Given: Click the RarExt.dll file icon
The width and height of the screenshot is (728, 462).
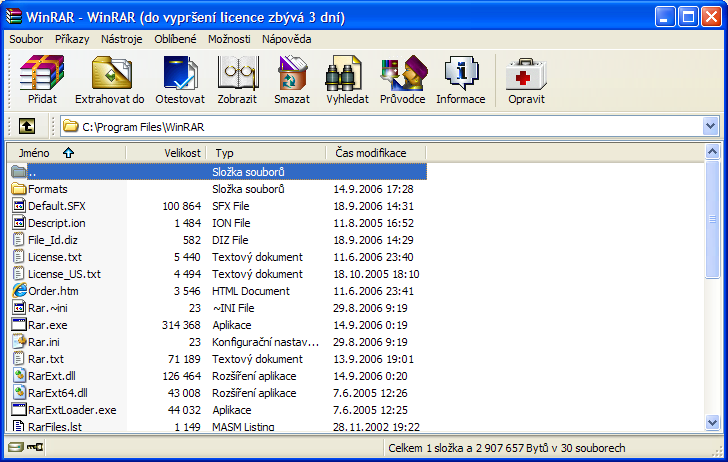Looking at the screenshot, I should pos(19,376).
